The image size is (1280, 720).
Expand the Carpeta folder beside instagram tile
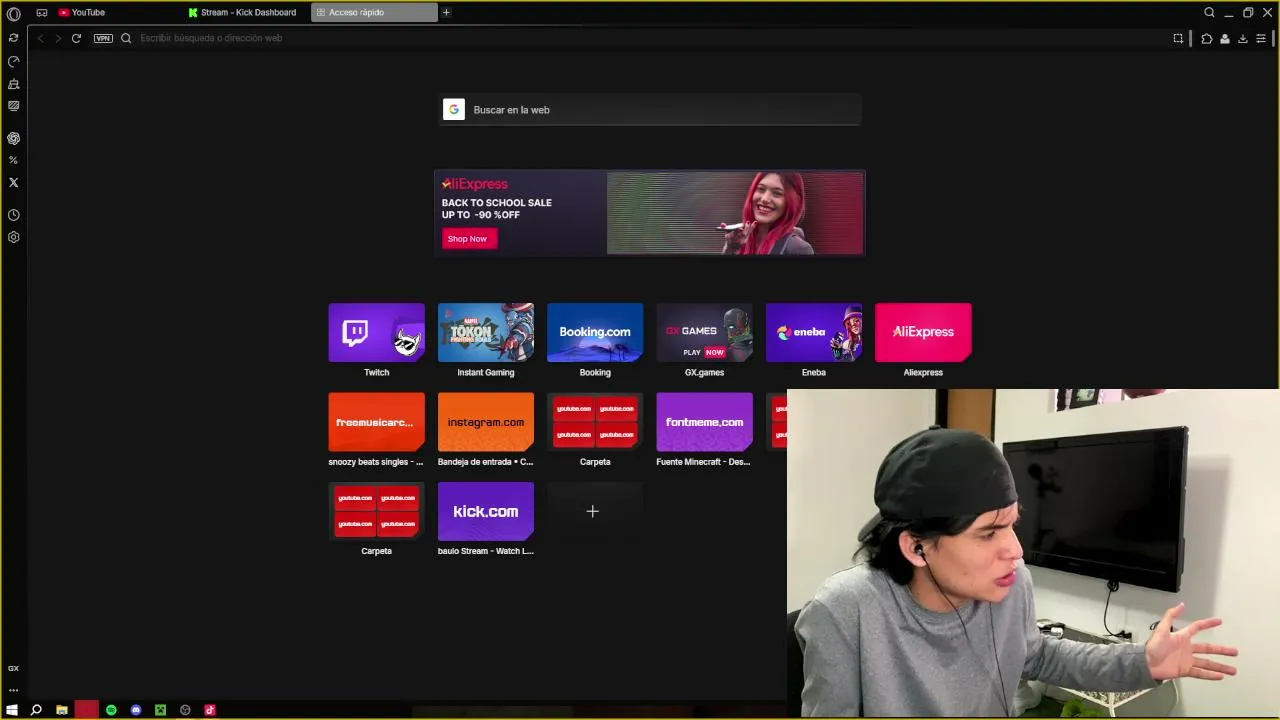point(595,422)
